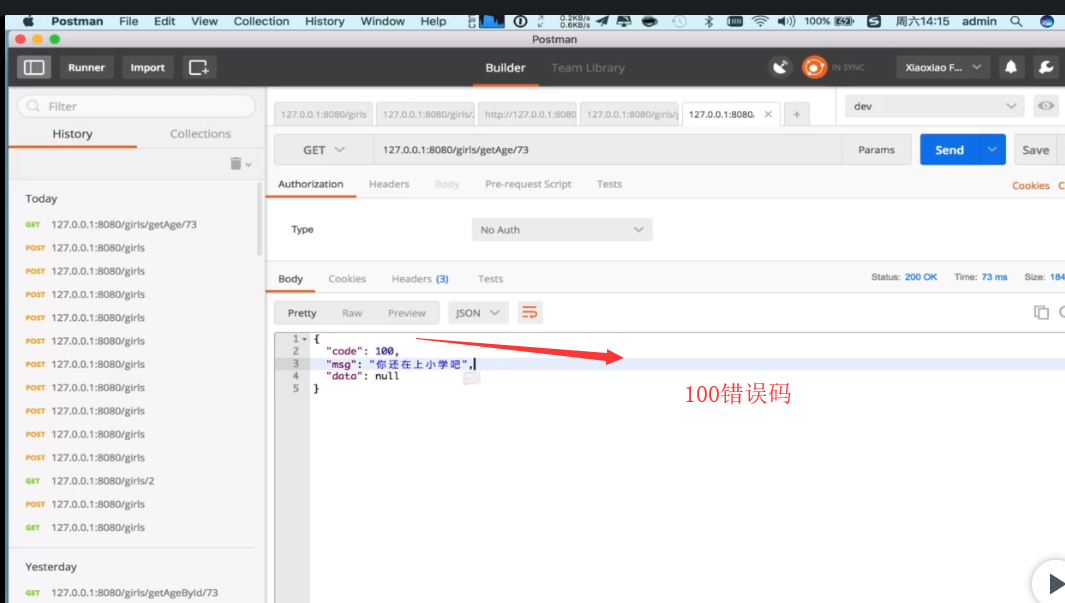Viewport: 1065px width, 603px height.
Task: Select the Pretty response view
Action: (x=302, y=312)
